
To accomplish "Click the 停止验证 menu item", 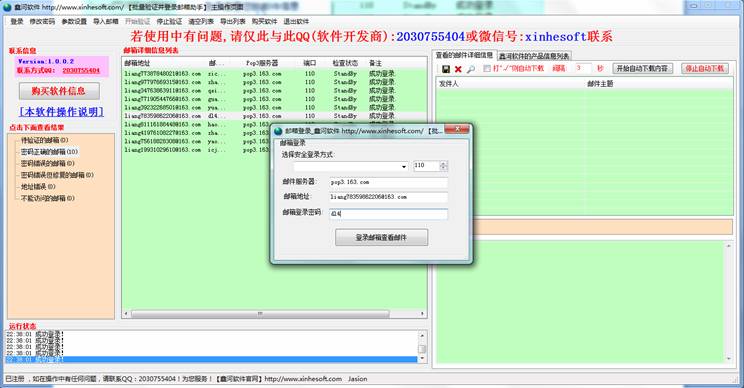I will pyautogui.click(x=169, y=21).
